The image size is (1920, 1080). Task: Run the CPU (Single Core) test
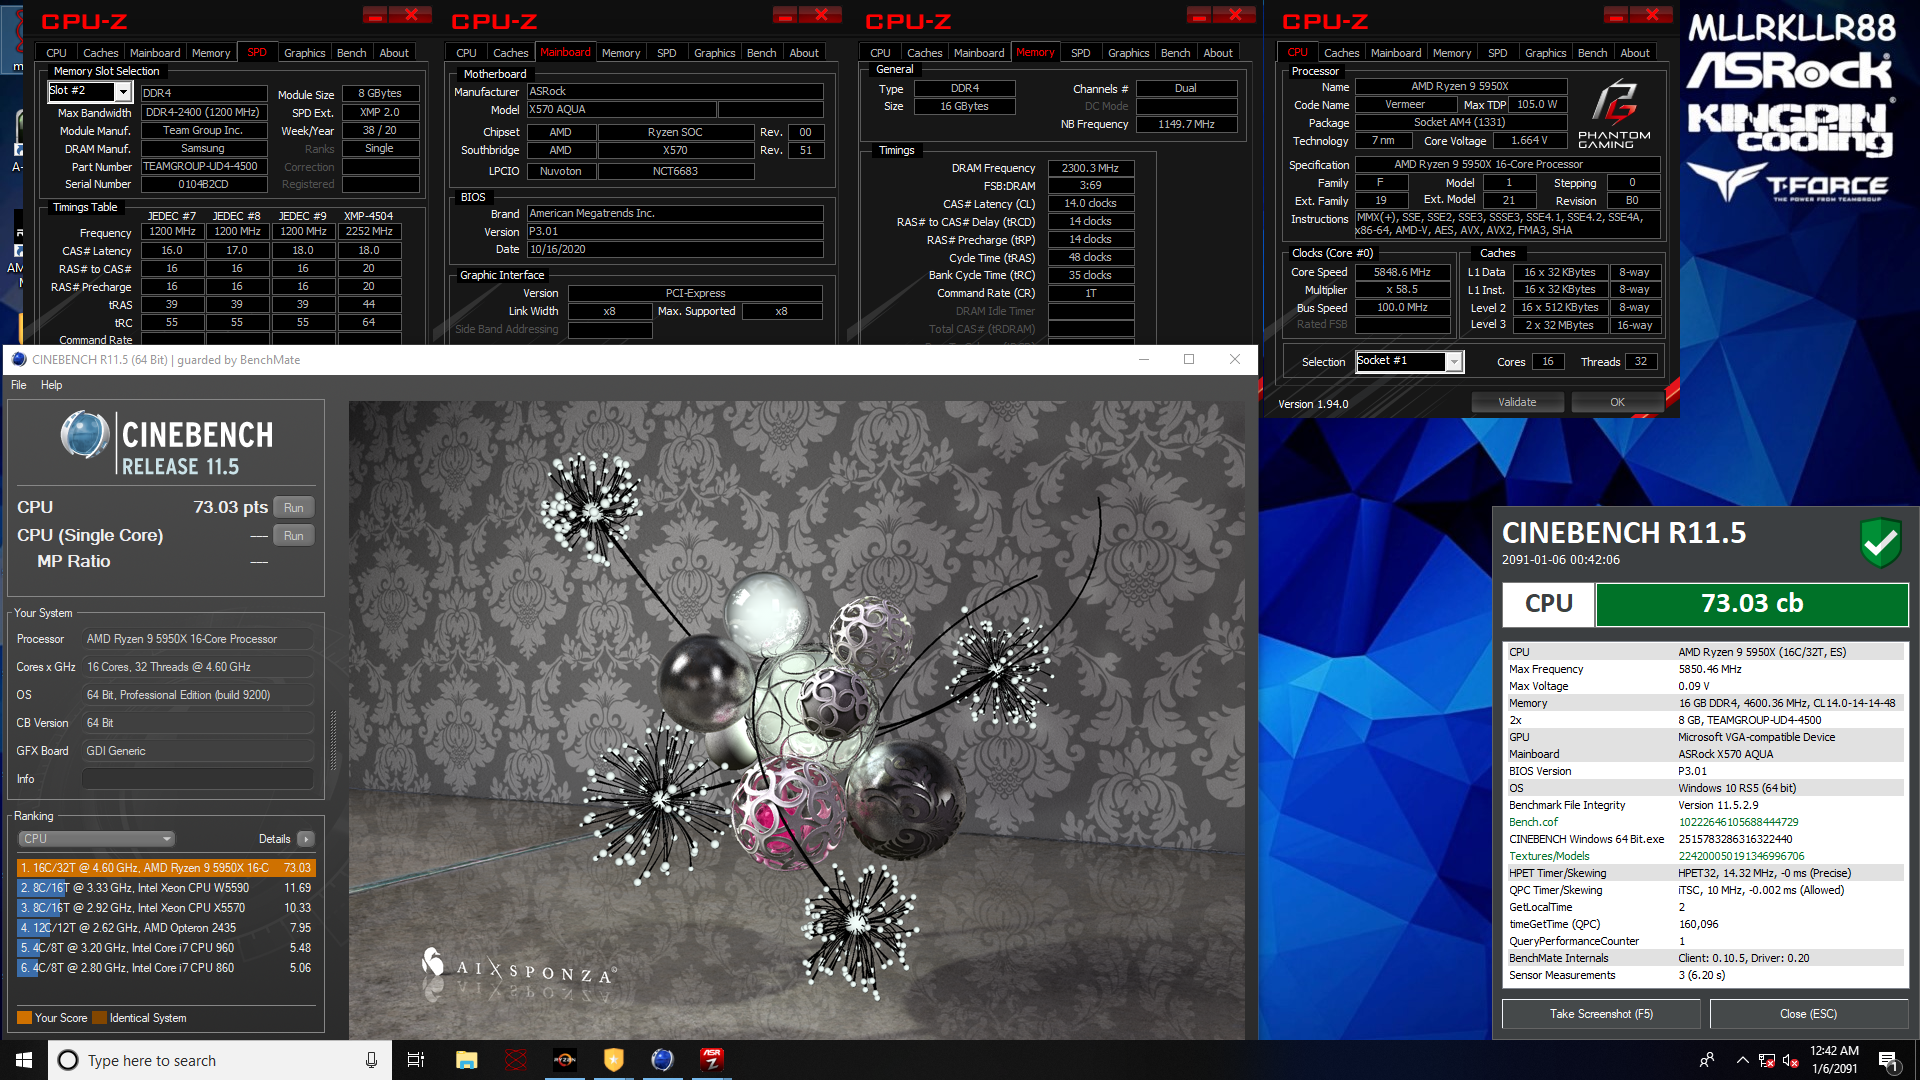(293, 536)
